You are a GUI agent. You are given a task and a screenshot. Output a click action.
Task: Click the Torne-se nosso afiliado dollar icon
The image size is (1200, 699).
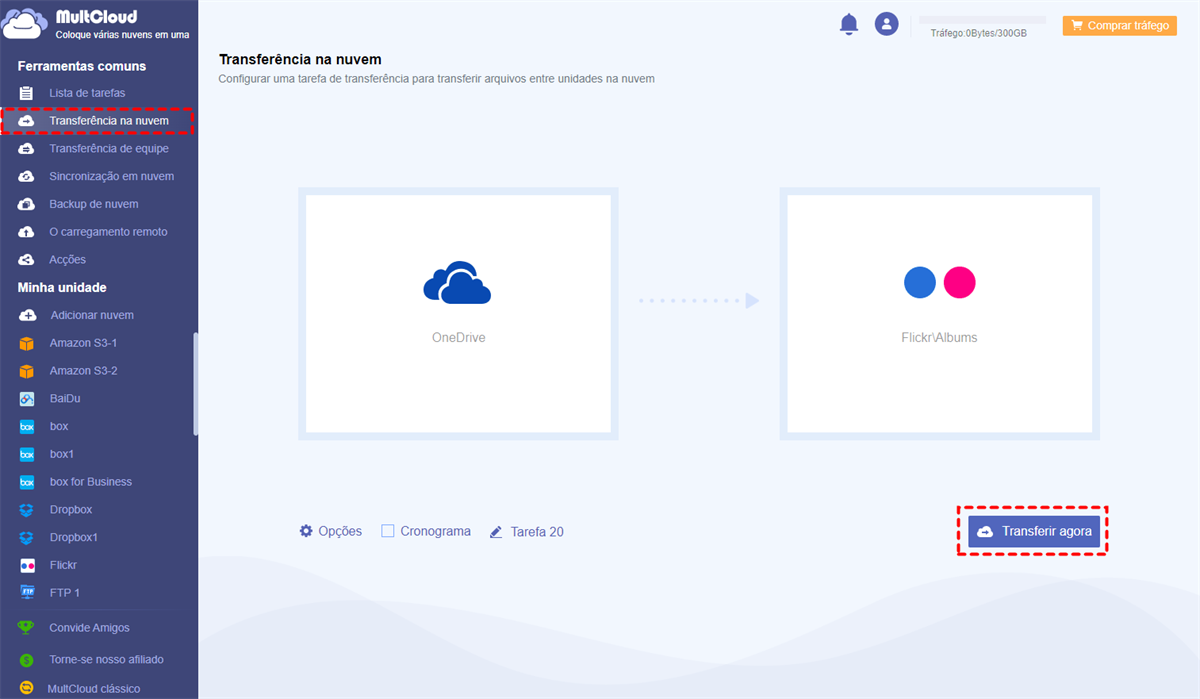pos(27,660)
